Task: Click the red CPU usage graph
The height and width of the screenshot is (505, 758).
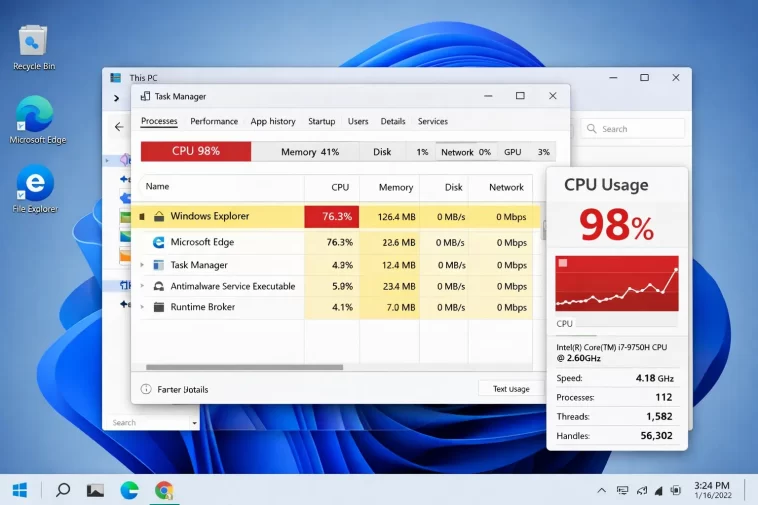Action: [x=617, y=283]
